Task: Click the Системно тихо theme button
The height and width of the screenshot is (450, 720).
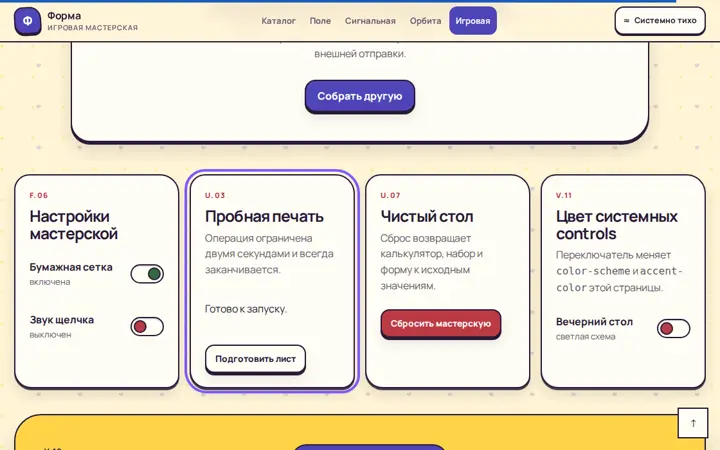Action: click(660, 21)
